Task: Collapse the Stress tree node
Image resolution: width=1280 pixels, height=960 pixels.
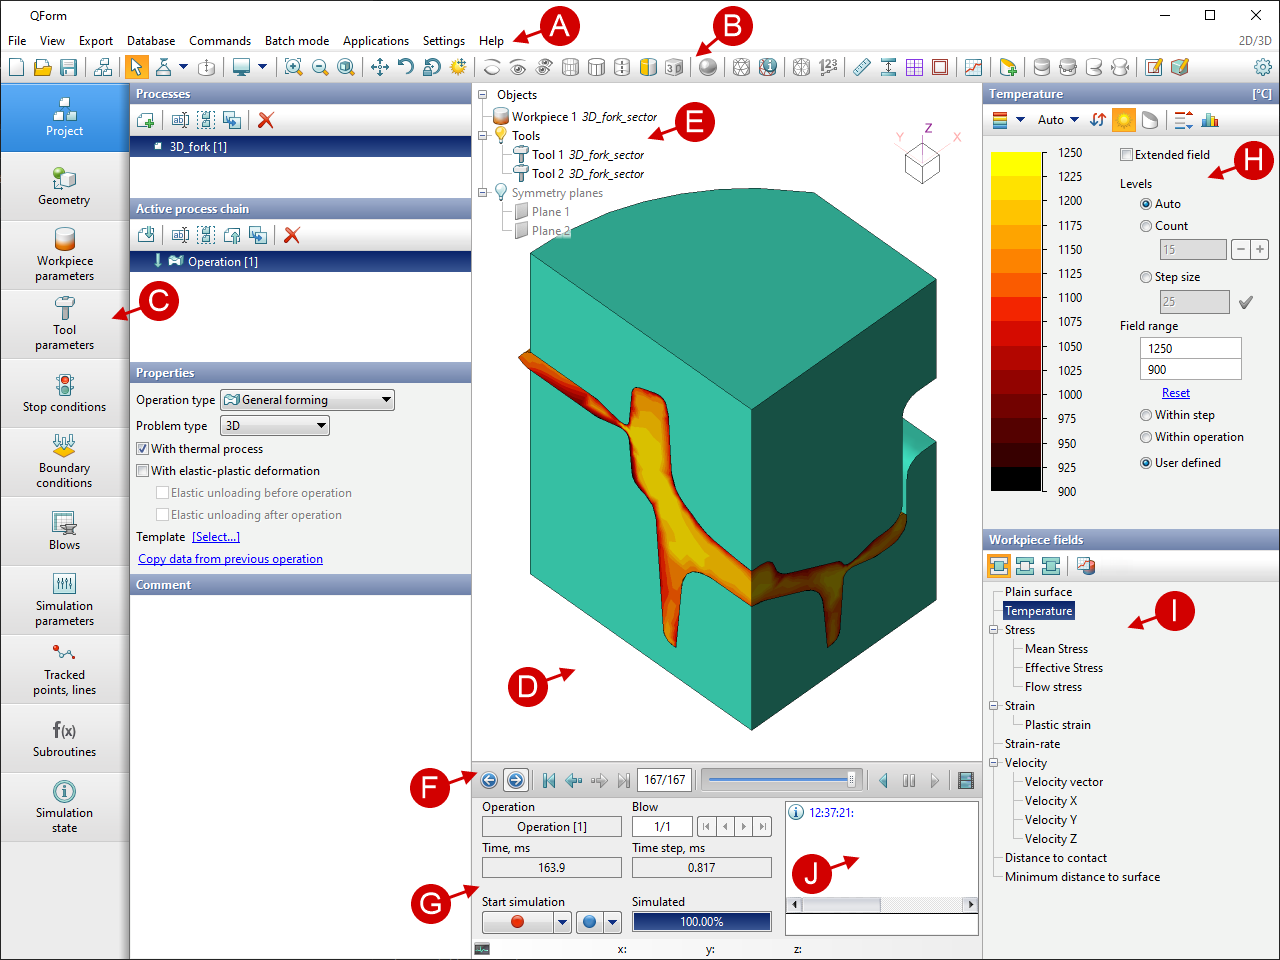Action: pyautogui.click(x=994, y=630)
